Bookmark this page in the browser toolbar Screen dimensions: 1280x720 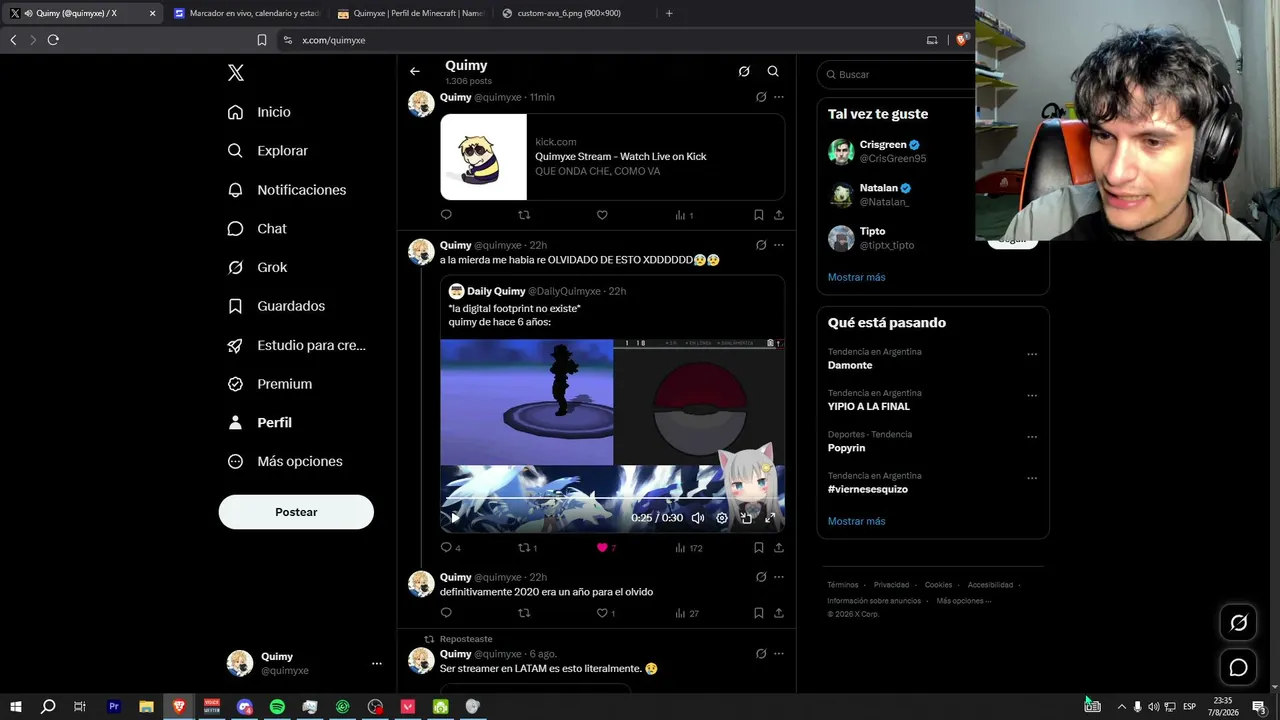pyautogui.click(x=262, y=40)
